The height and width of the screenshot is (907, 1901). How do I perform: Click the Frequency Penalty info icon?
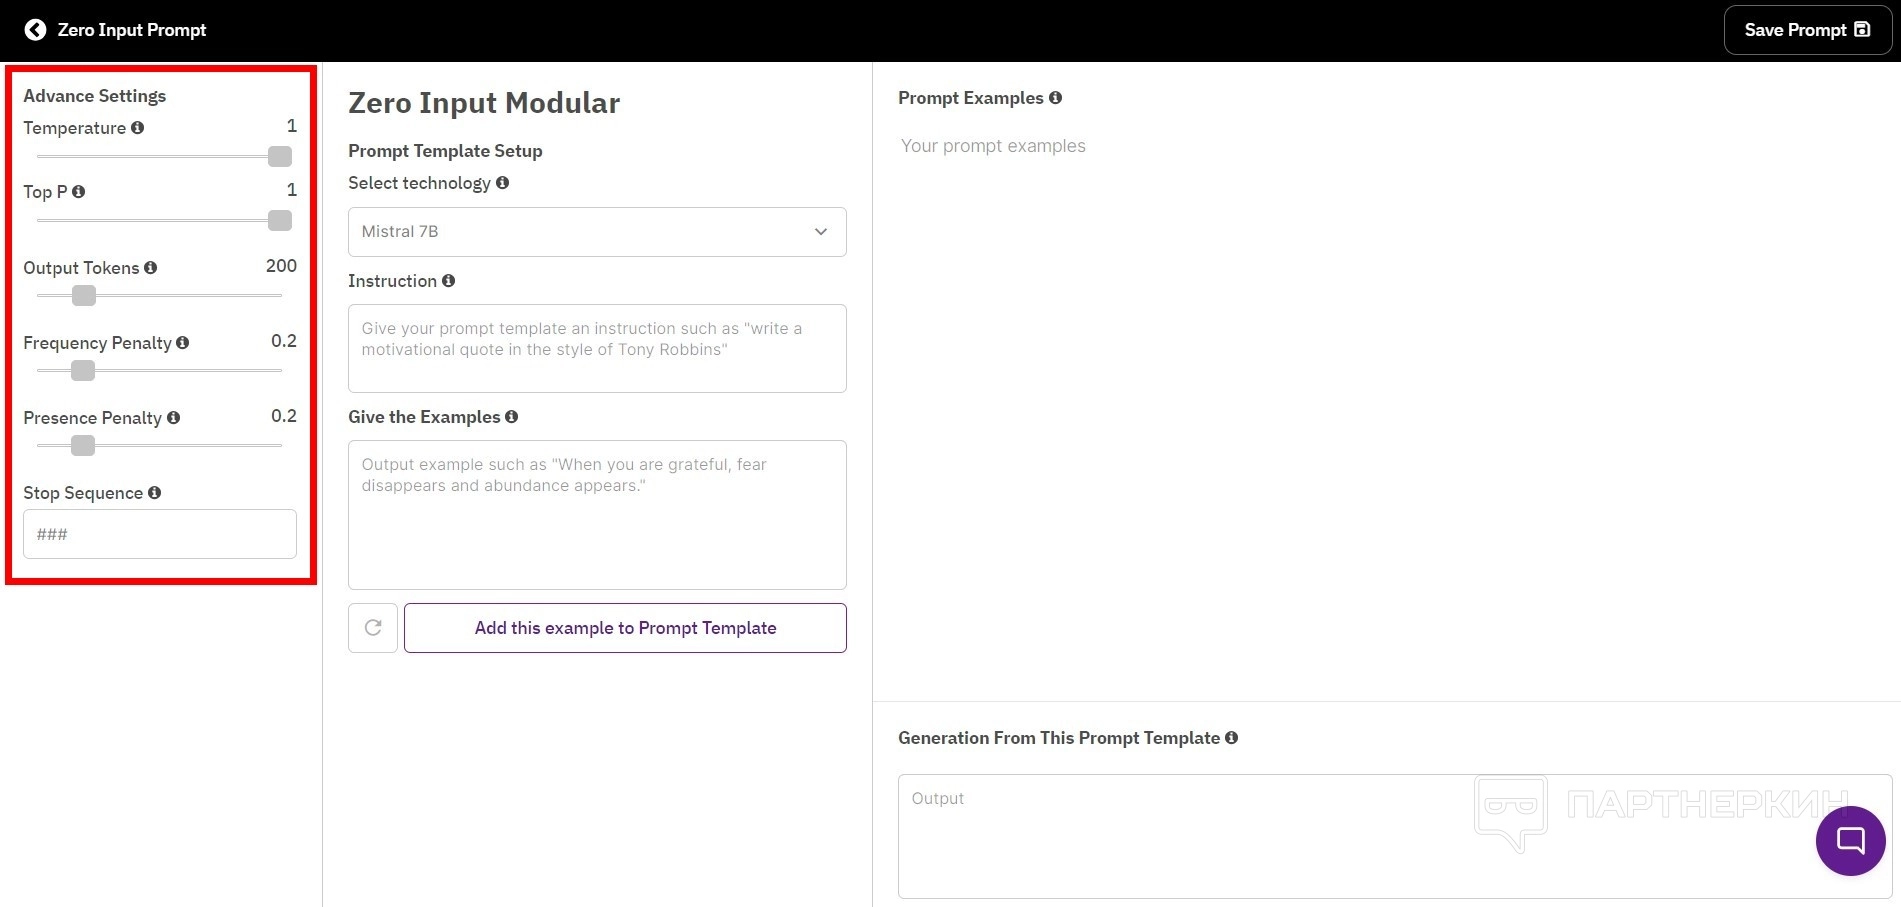[183, 343]
